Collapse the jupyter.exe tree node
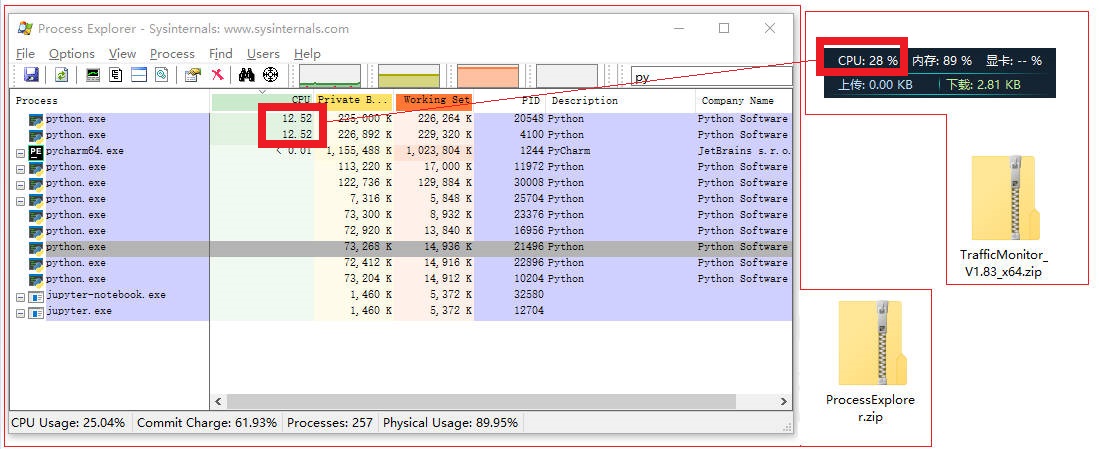The image size is (1099, 449). tap(20, 313)
